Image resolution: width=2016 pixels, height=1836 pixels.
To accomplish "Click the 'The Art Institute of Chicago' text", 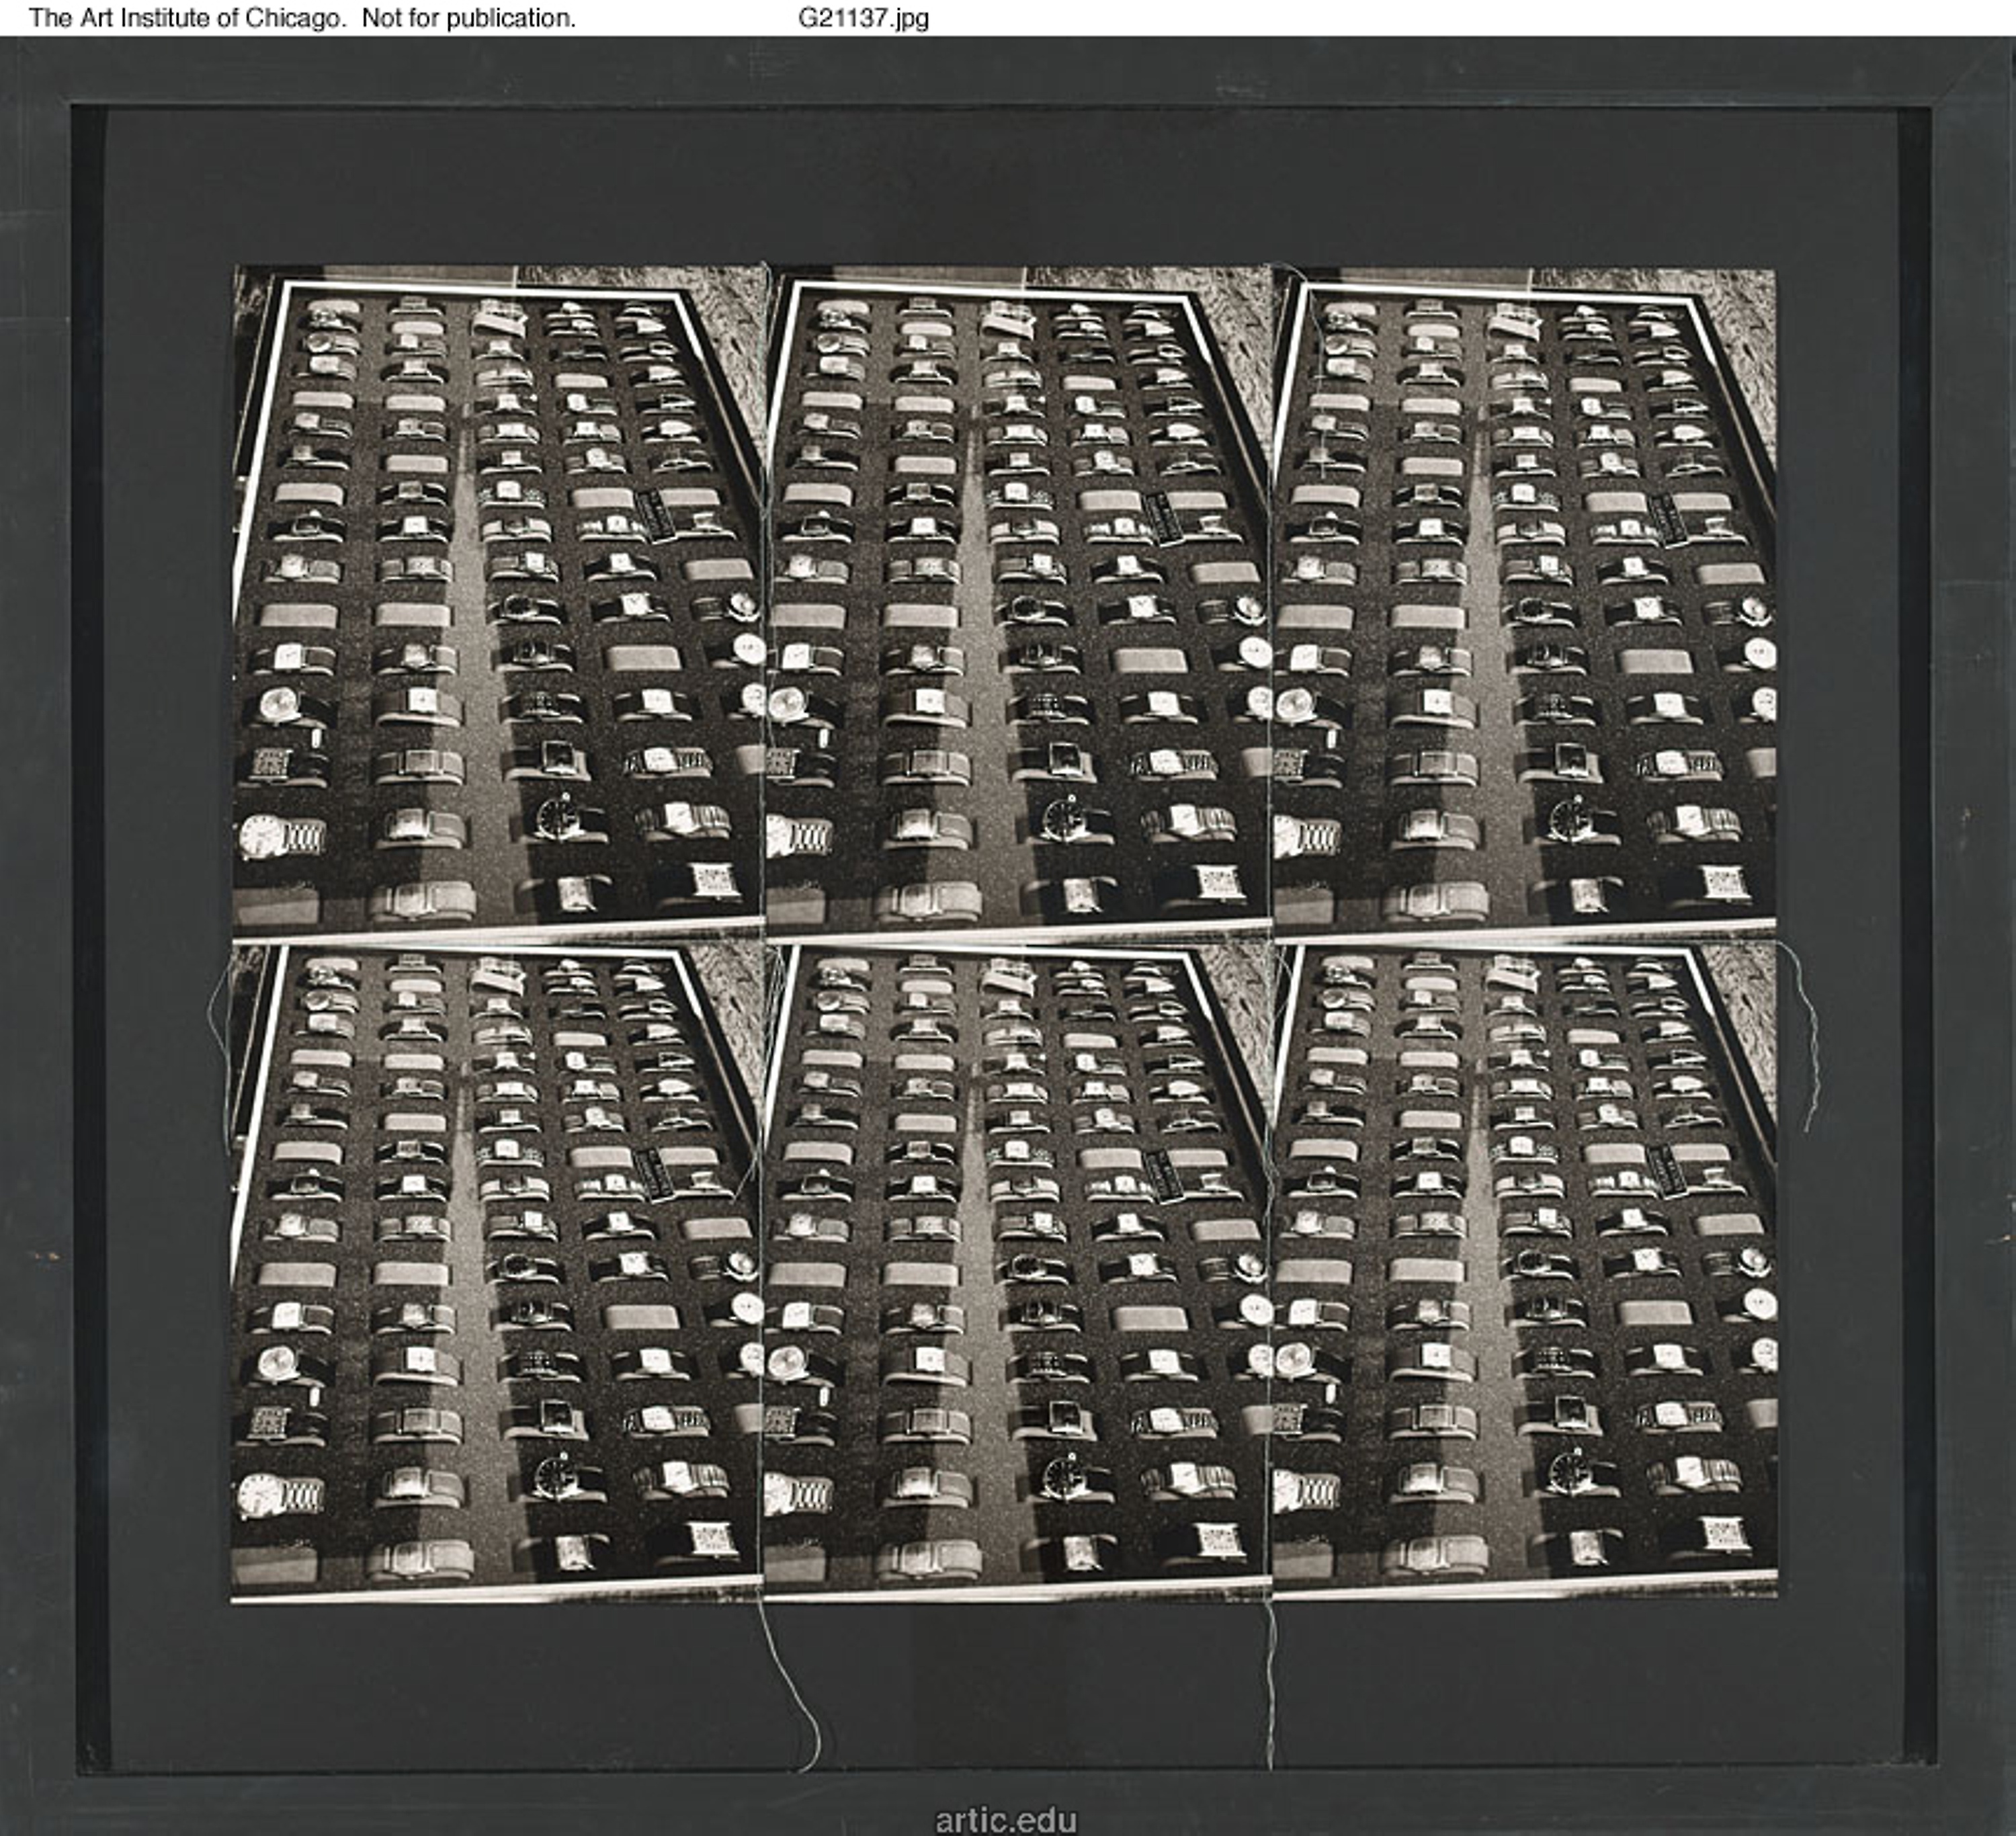I will click(186, 18).
